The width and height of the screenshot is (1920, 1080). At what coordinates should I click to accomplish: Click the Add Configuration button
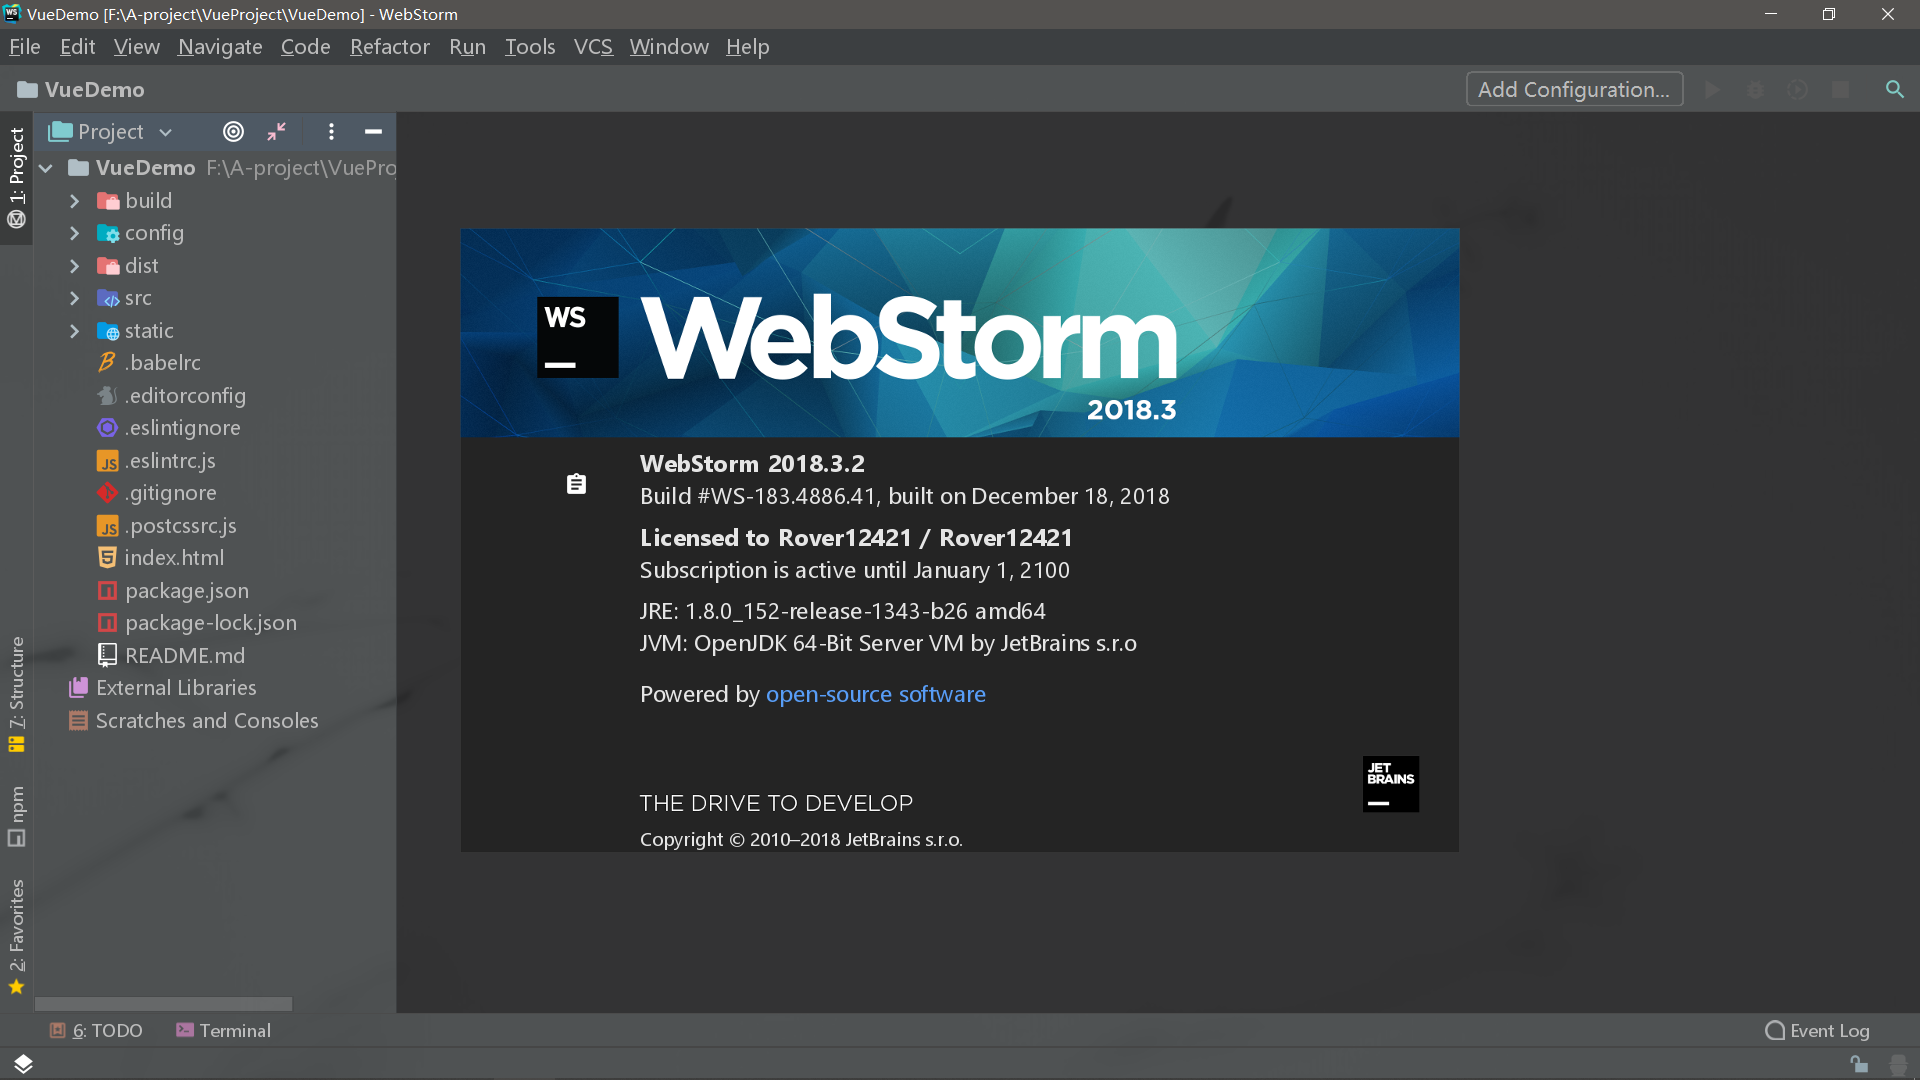click(1573, 90)
